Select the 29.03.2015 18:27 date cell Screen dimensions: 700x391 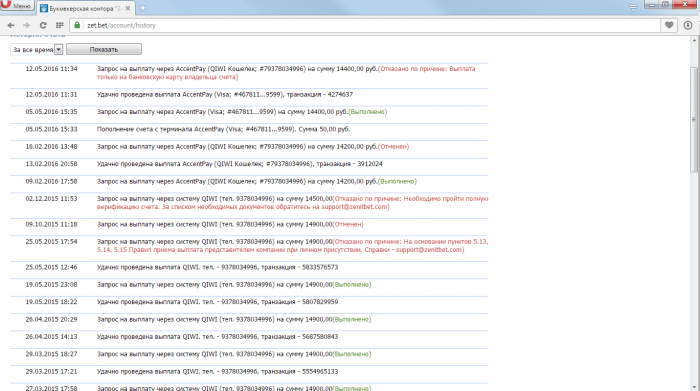51,354
